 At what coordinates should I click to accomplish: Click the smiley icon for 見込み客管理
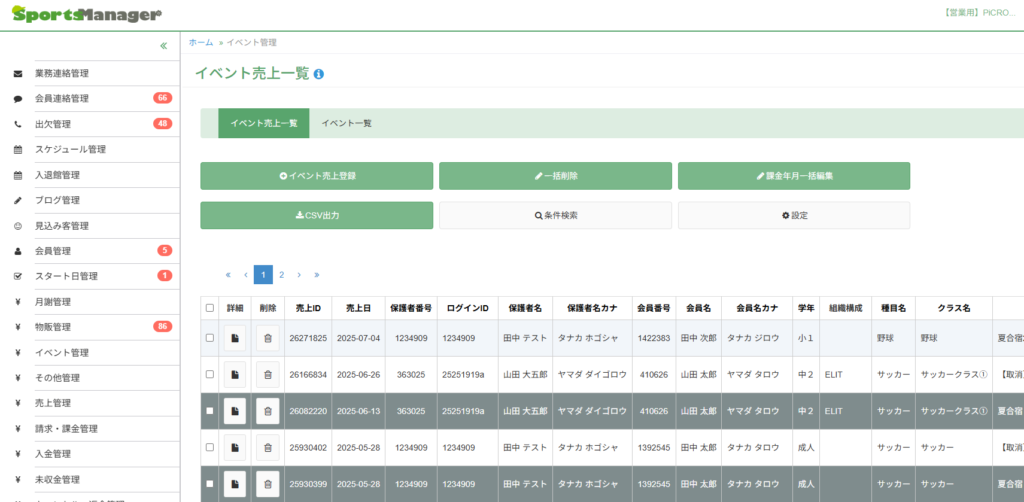[18, 226]
